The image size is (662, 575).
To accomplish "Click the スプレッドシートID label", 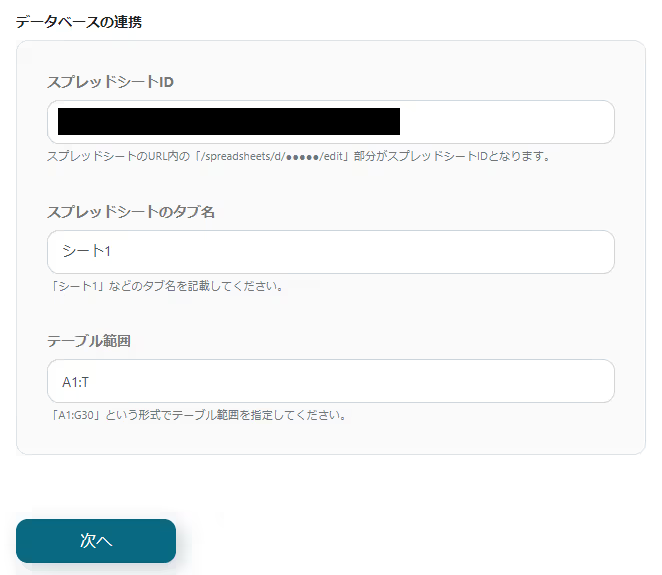I will coord(110,82).
